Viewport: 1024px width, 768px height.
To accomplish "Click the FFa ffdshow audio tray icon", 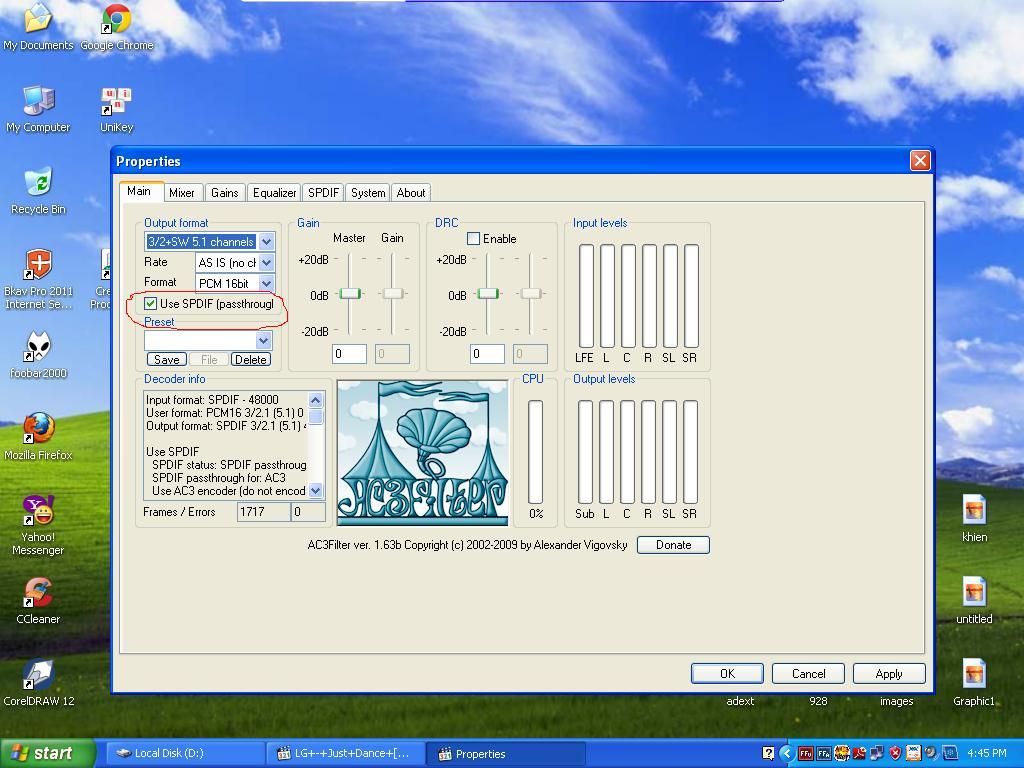I will click(824, 753).
